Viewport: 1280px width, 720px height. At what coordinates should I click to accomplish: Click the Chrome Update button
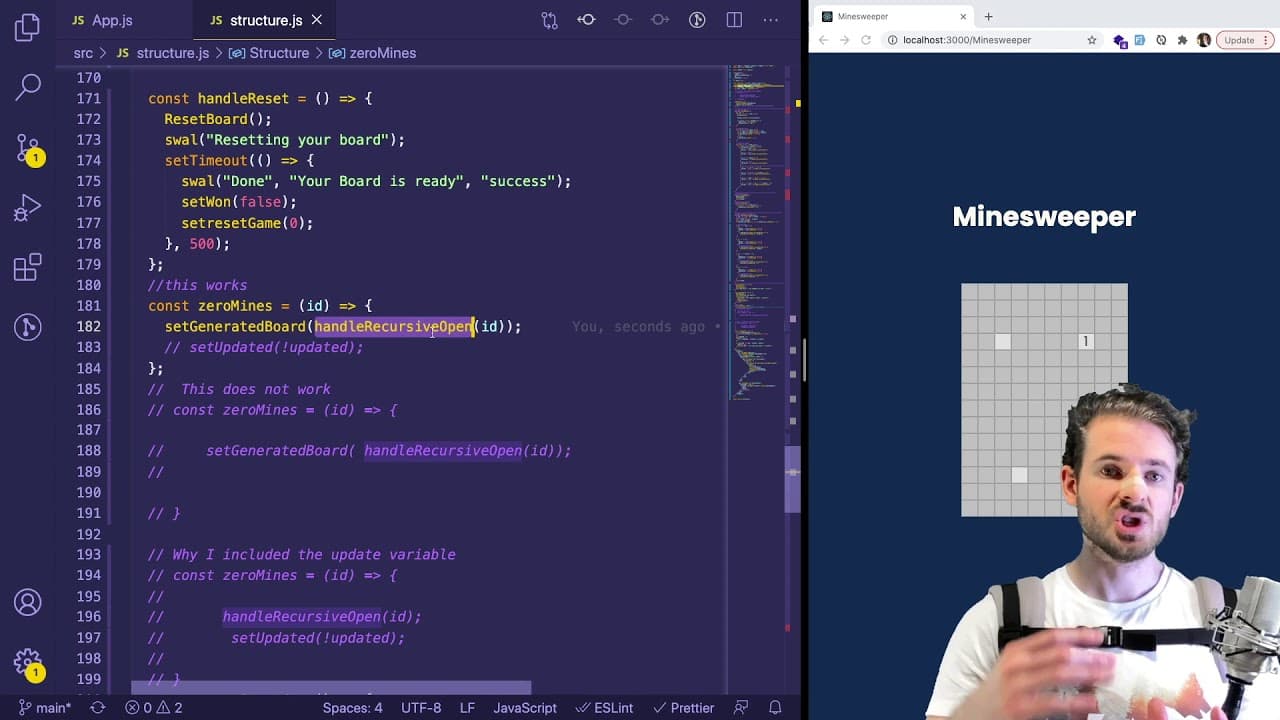coord(1239,40)
